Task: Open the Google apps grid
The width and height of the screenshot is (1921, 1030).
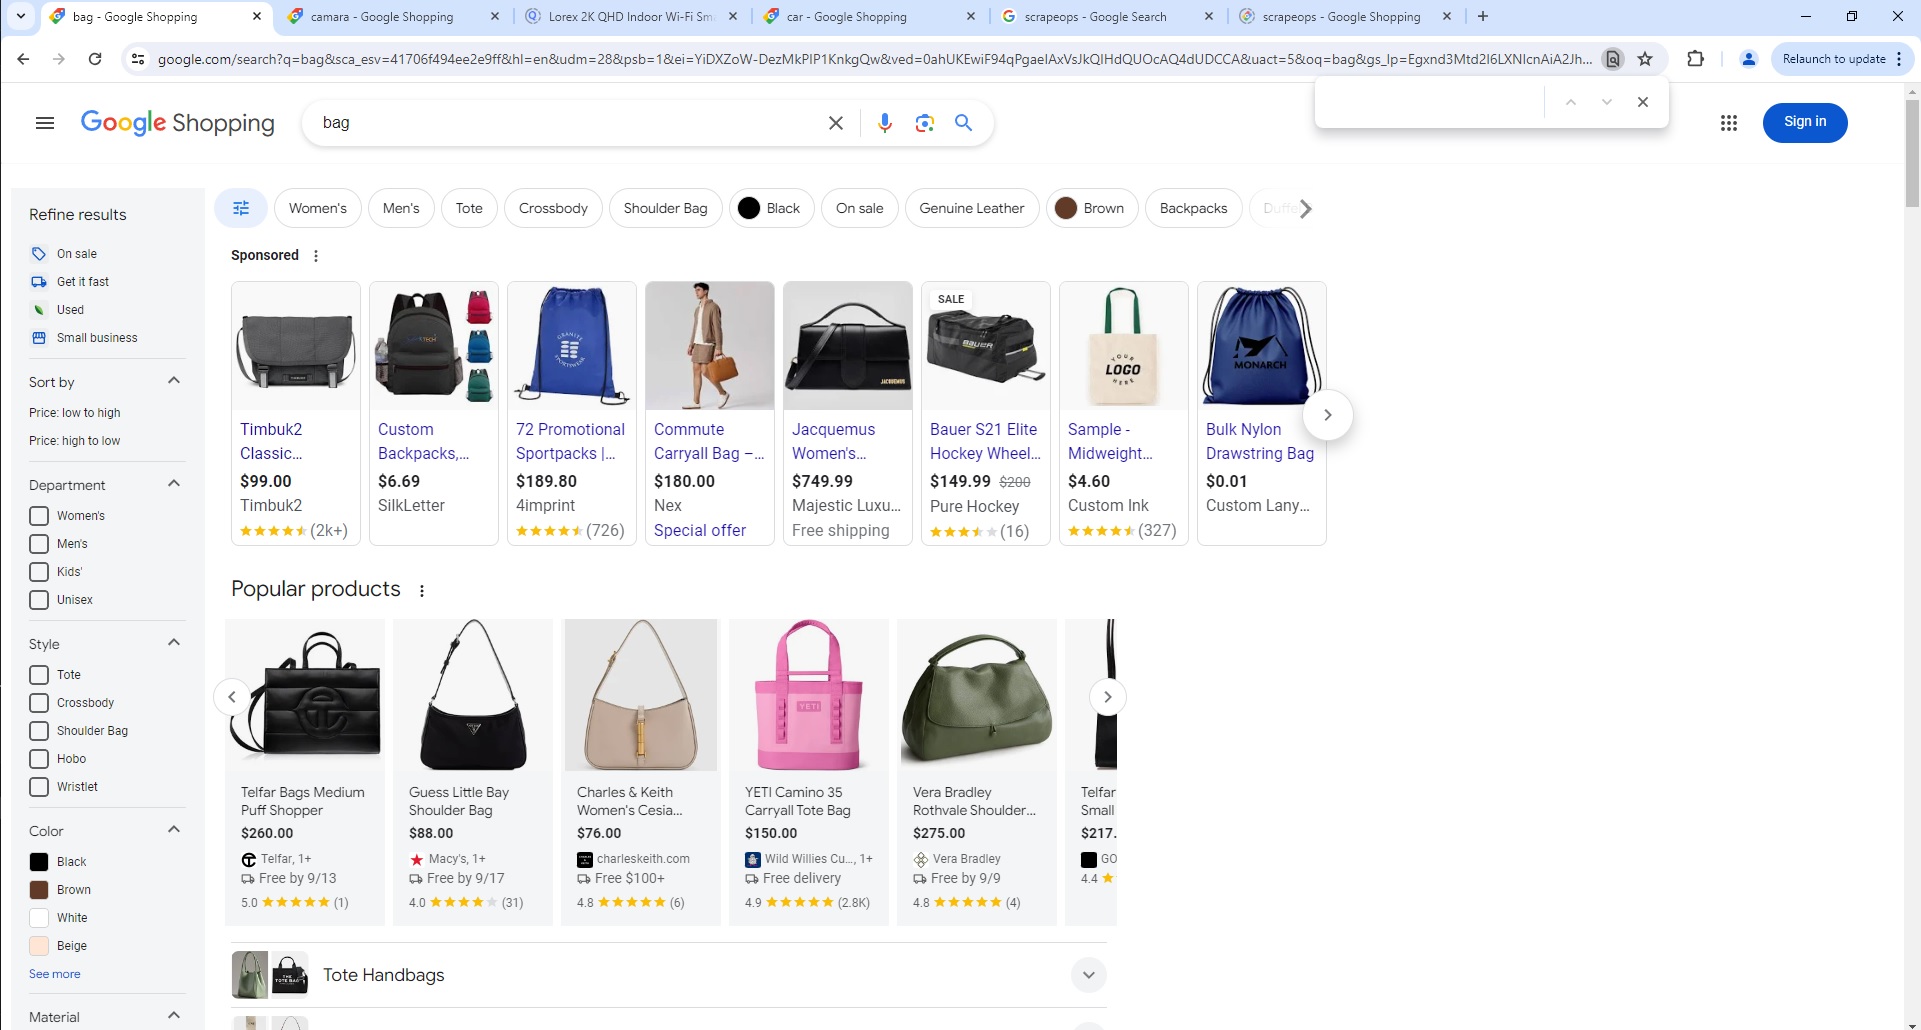Action: 1729,122
